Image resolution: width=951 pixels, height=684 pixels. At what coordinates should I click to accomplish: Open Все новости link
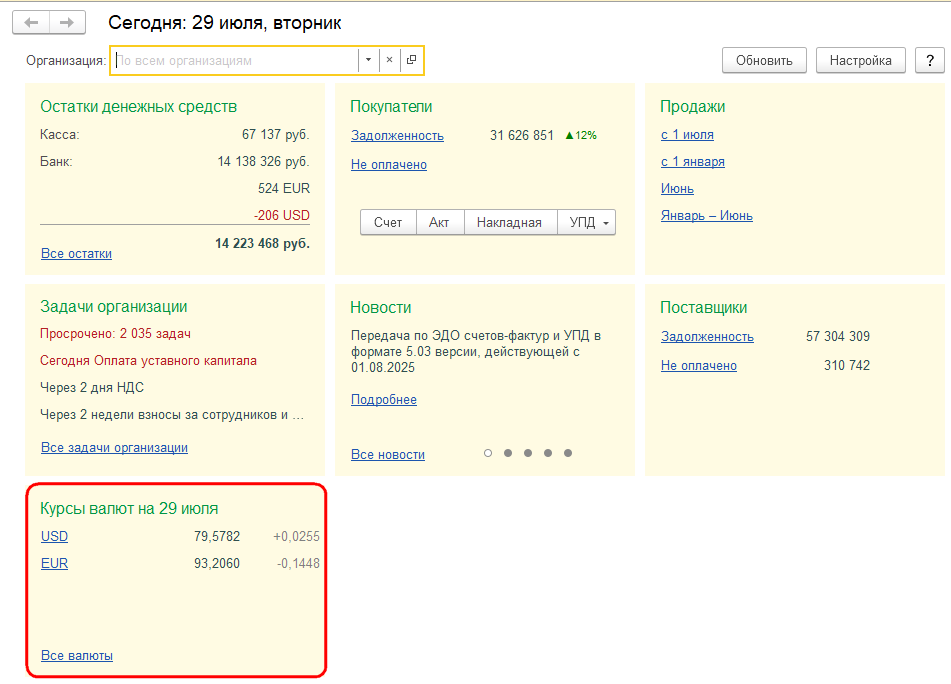(x=388, y=455)
